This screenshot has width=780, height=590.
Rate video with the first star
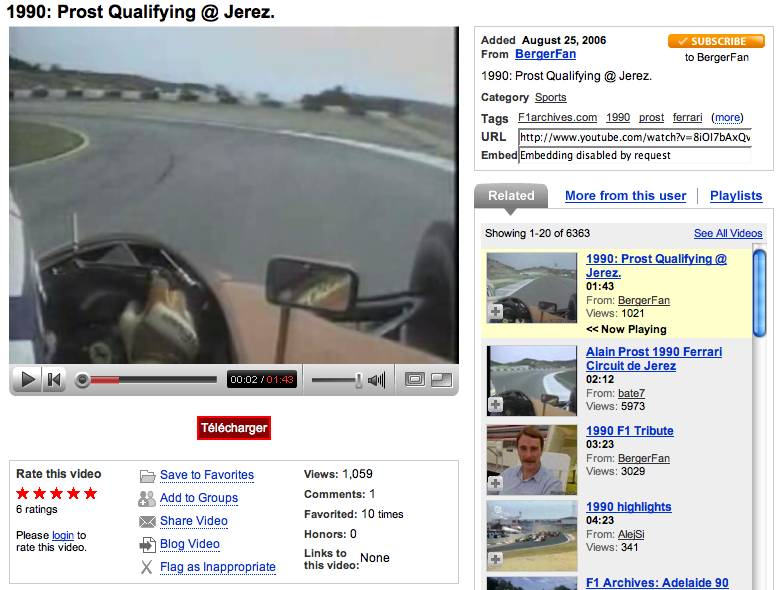point(22,493)
